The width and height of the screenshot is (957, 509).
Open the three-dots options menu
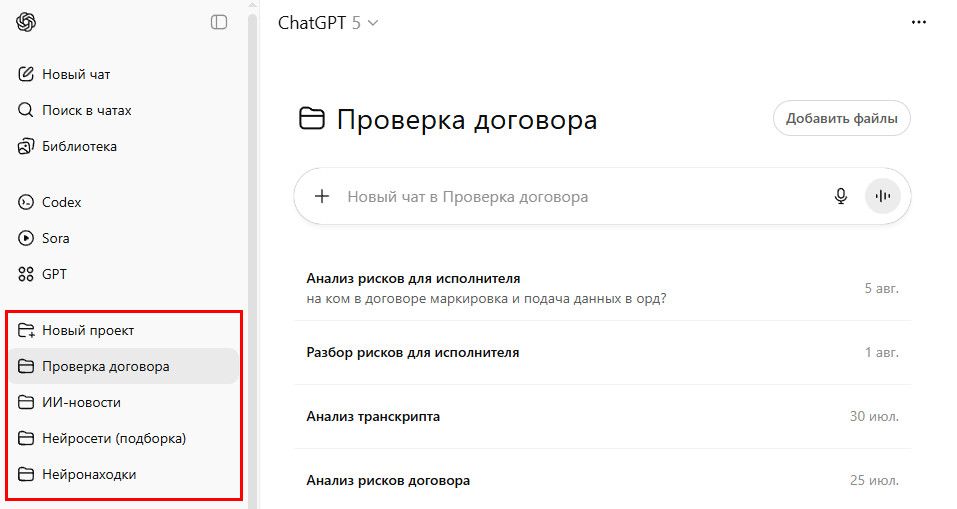pyautogui.click(x=919, y=23)
